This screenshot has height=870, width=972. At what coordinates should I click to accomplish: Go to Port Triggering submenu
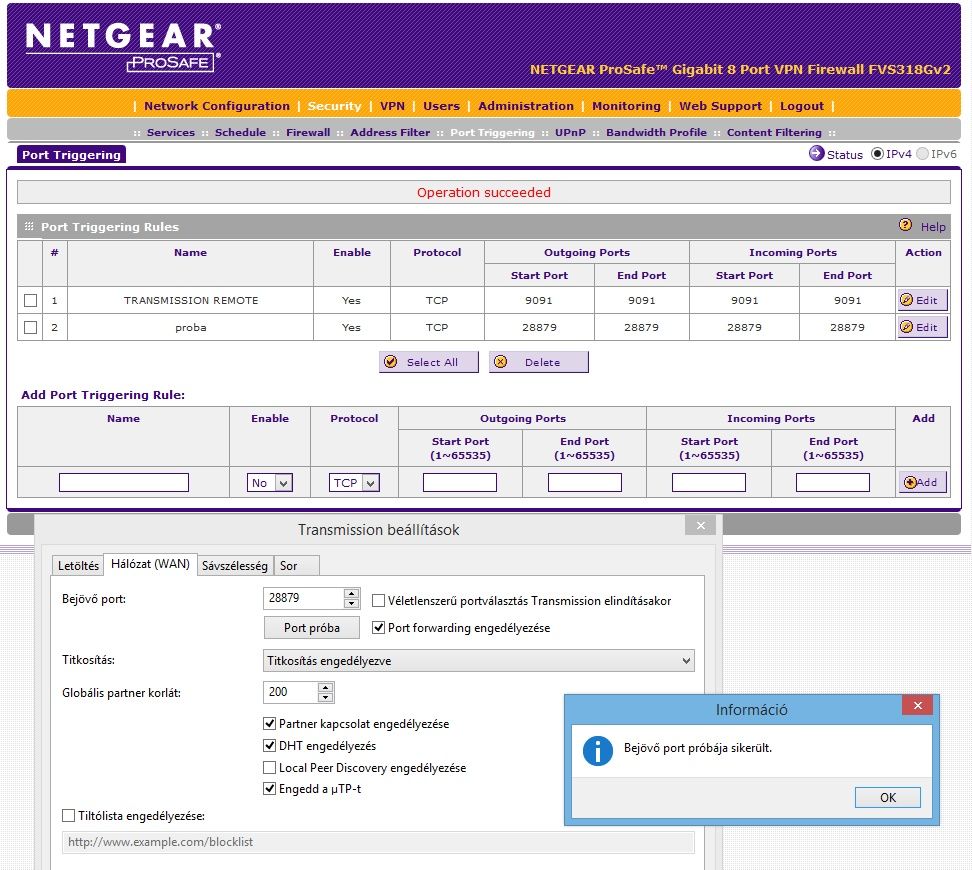point(492,132)
